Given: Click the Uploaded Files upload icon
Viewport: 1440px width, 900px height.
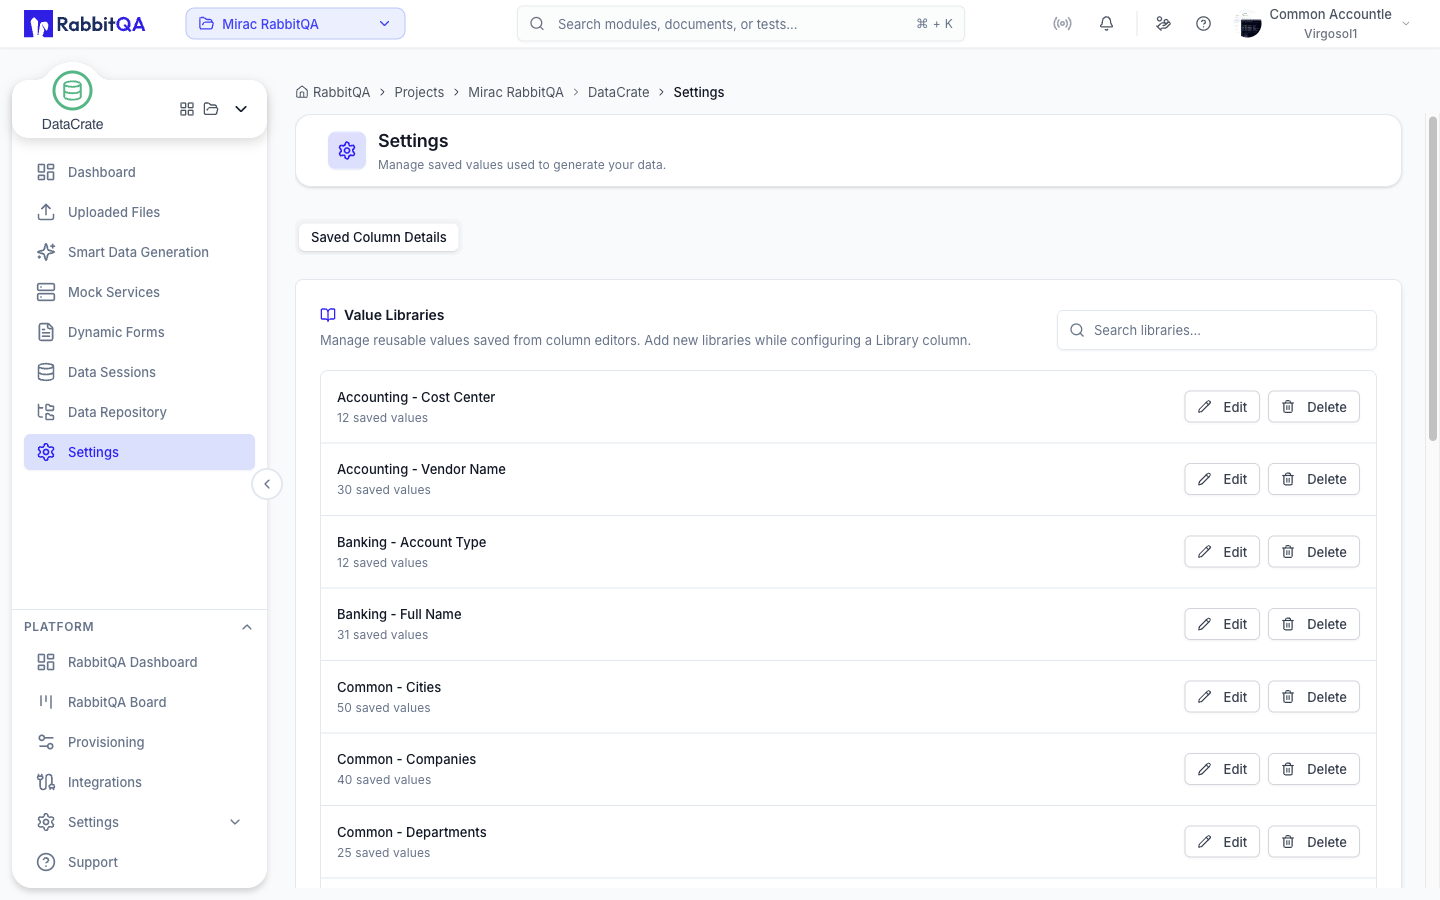Looking at the screenshot, I should coord(46,212).
